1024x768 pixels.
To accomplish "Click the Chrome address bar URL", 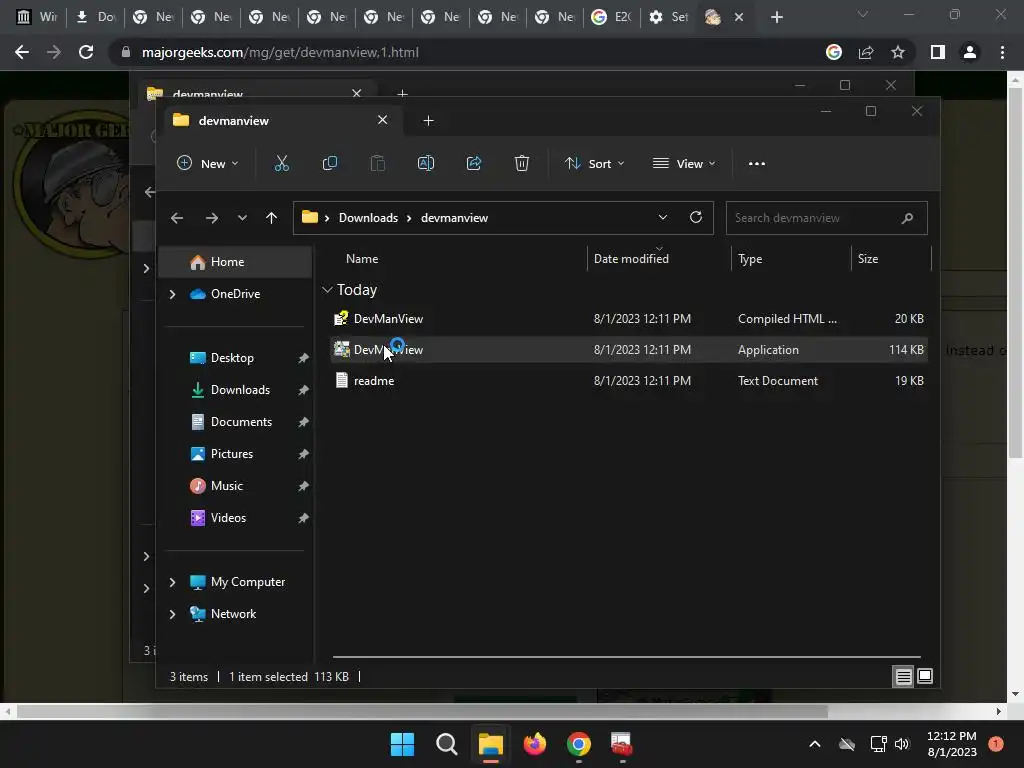I will point(280,52).
